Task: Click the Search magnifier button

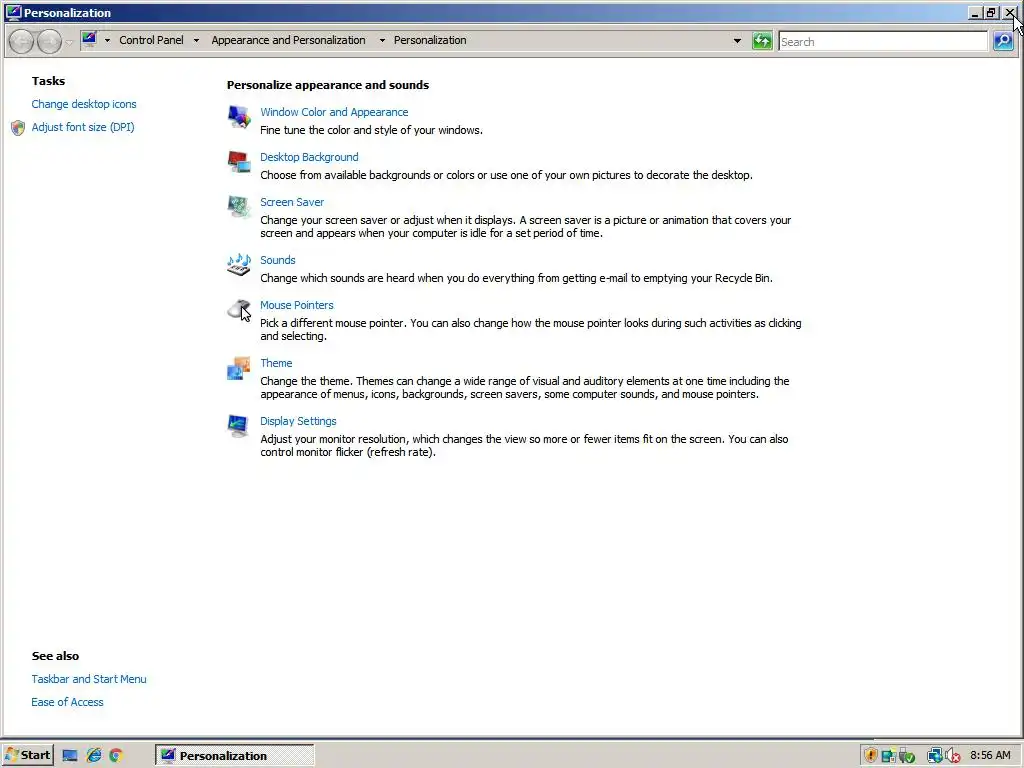Action: (x=1003, y=41)
